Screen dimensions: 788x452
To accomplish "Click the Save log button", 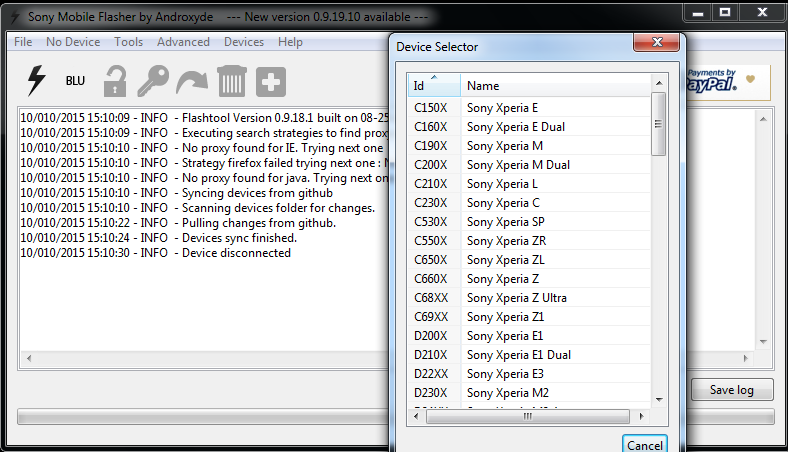I will coord(732,390).
